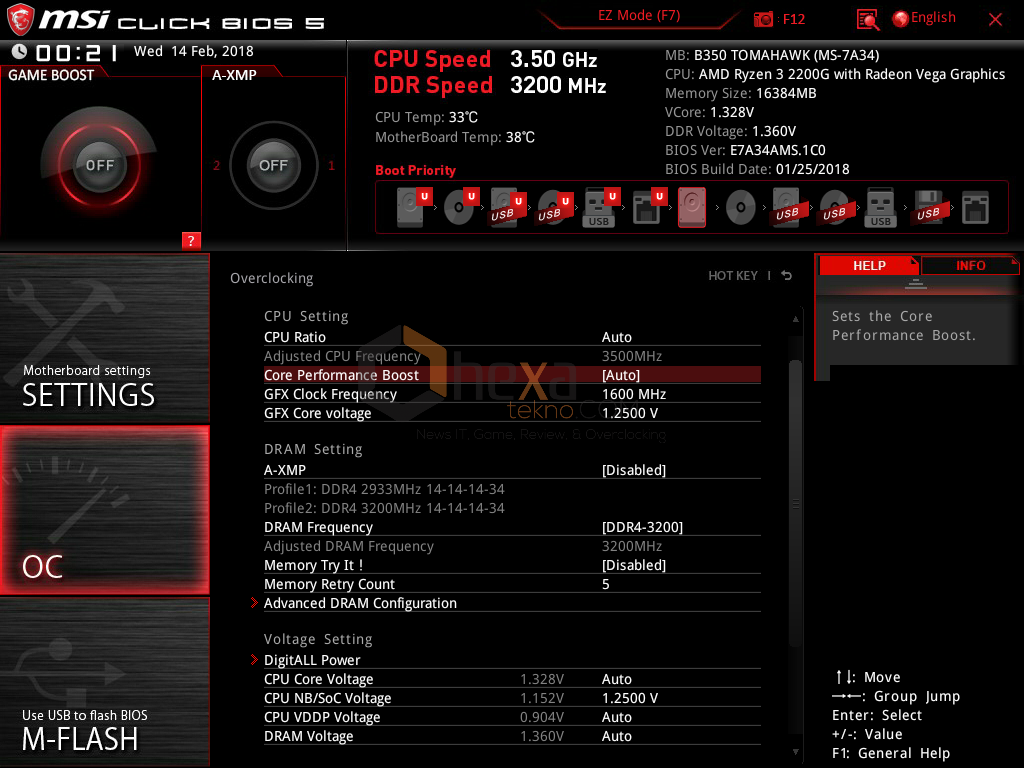This screenshot has height=768, width=1024.
Task: Open the CPU VDDP Voltage Auto setting
Action: 512,717
